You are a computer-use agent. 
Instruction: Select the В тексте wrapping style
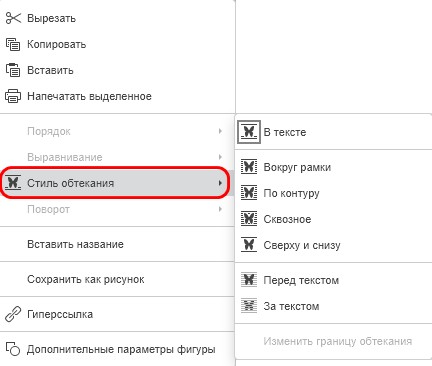point(333,132)
